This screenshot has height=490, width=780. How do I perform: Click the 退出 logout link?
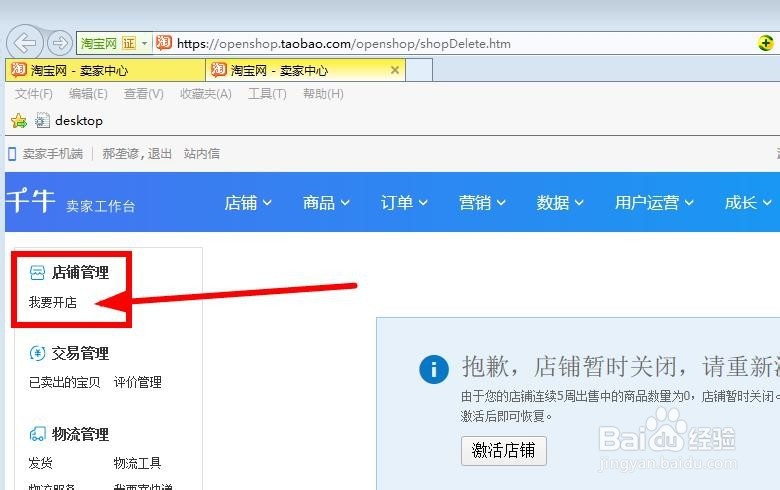coord(160,154)
